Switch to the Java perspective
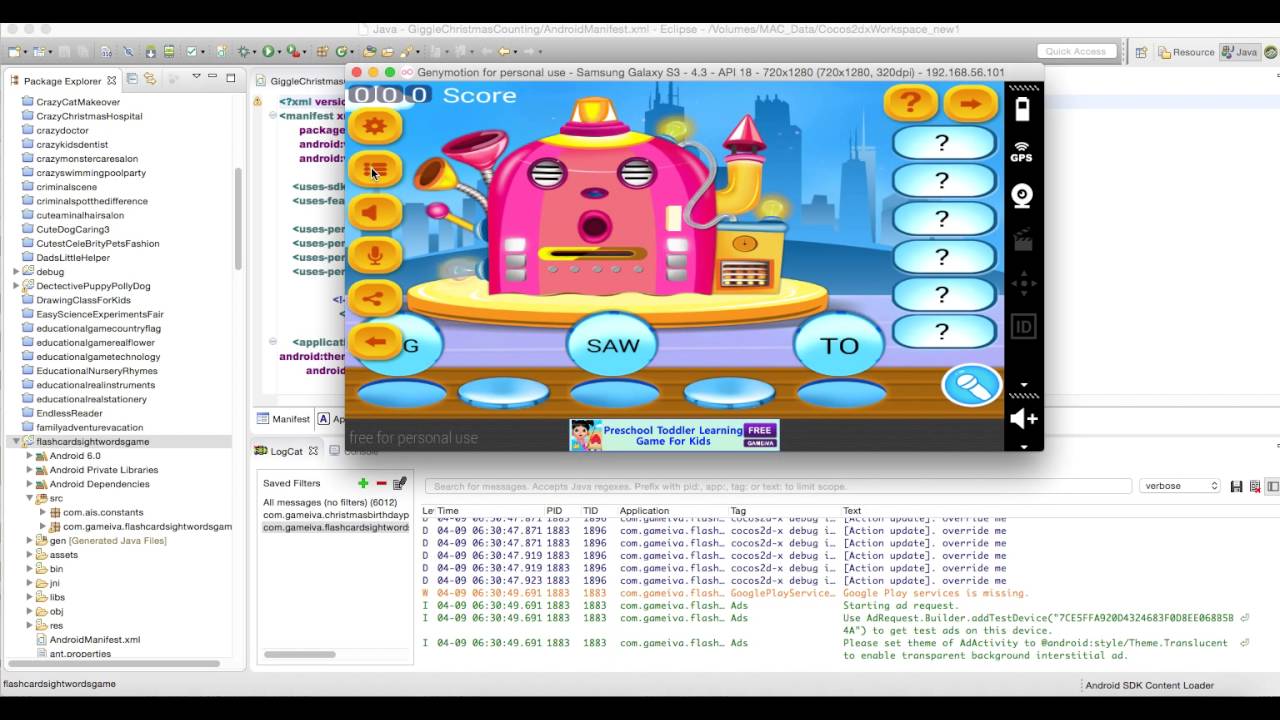 (x=1240, y=52)
